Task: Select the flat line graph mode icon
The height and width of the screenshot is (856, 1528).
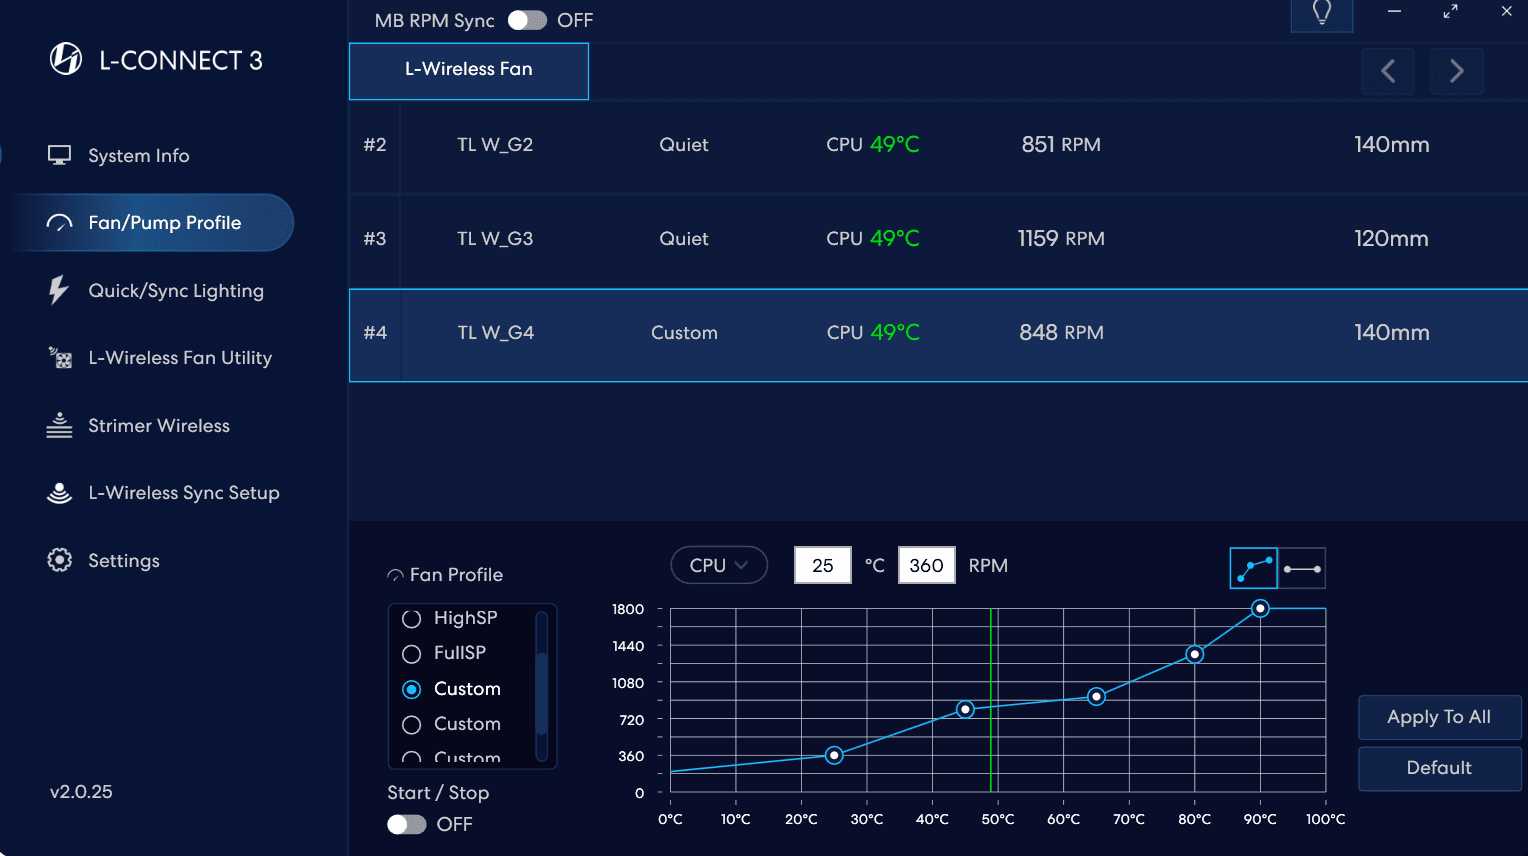Action: click(1302, 568)
